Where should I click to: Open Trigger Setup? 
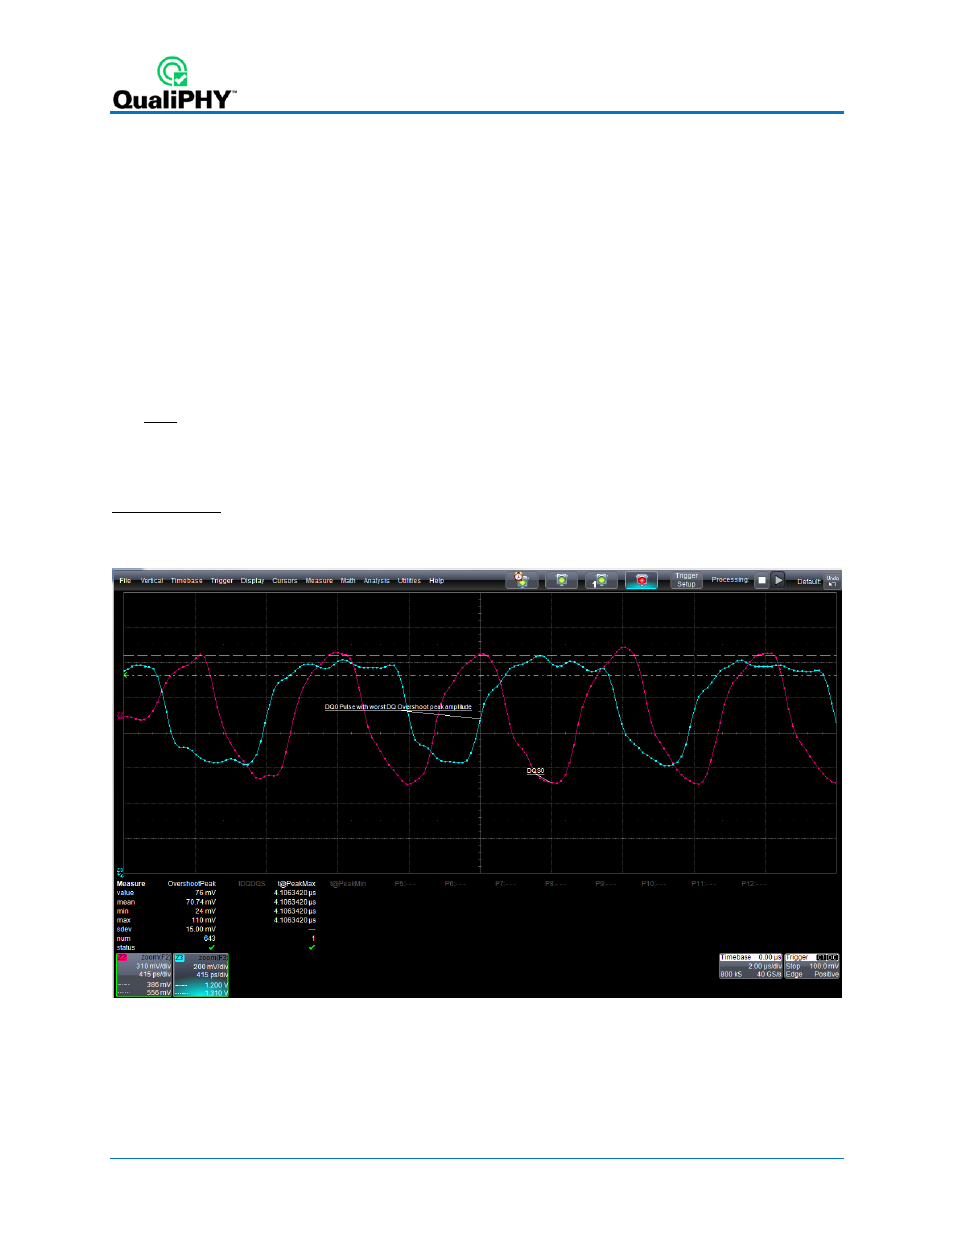click(x=686, y=580)
